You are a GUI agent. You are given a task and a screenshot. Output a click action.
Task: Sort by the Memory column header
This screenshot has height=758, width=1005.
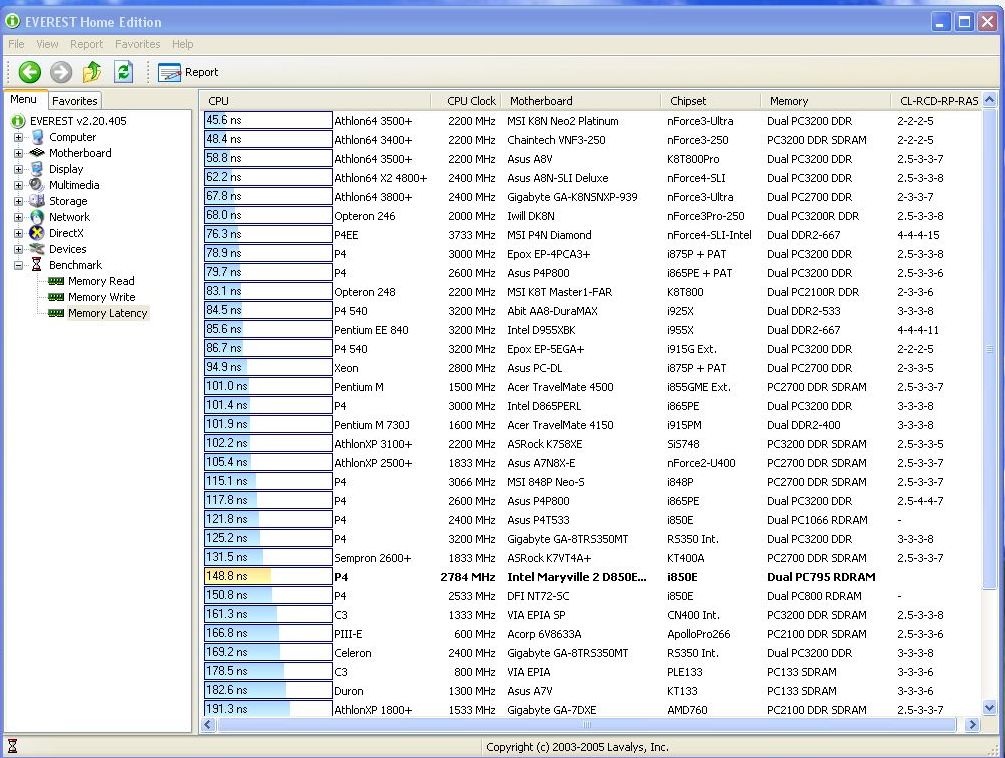click(826, 101)
